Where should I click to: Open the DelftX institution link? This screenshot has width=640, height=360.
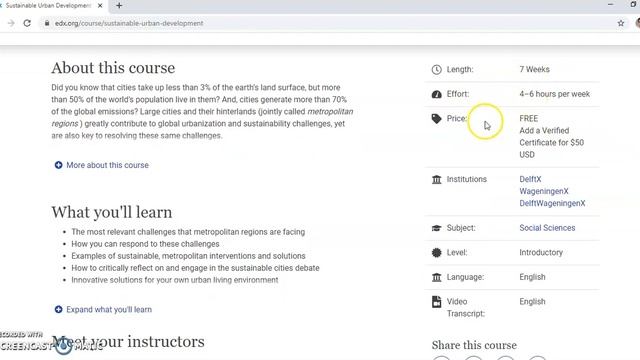pos(530,179)
